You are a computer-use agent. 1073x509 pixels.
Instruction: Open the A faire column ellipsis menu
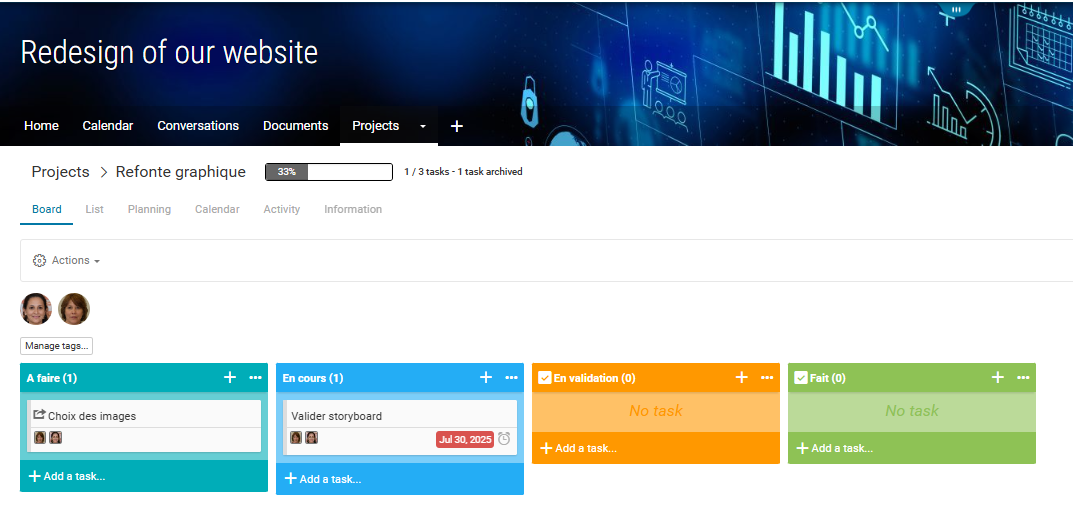pos(255,377)
